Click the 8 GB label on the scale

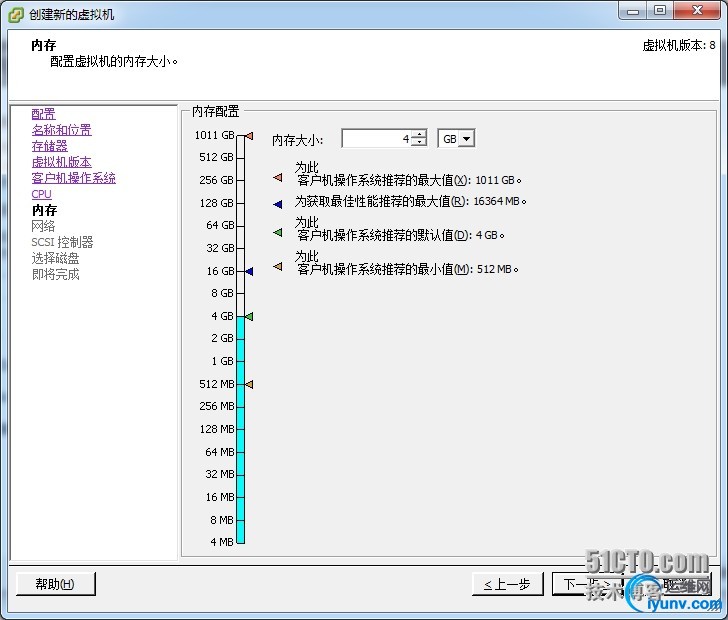point(222,293)
